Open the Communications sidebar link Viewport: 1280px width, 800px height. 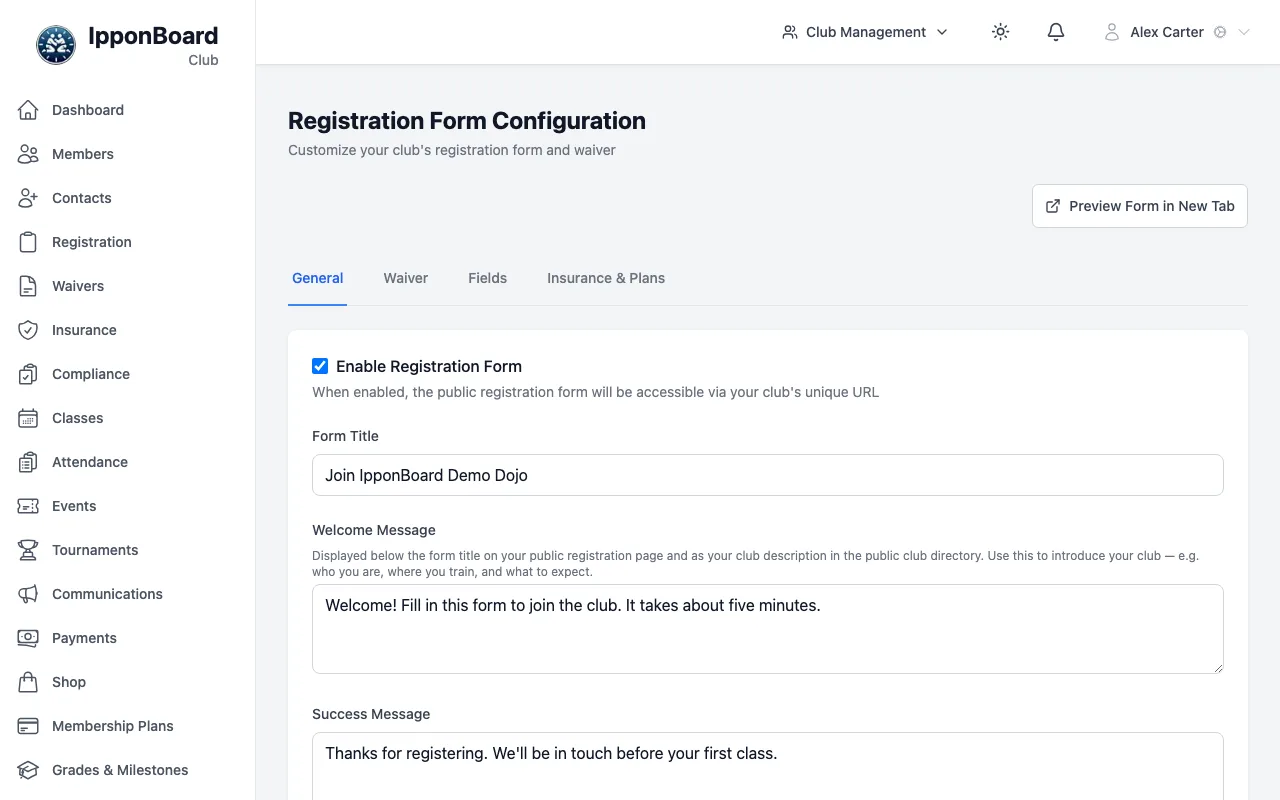pos(128,594)
